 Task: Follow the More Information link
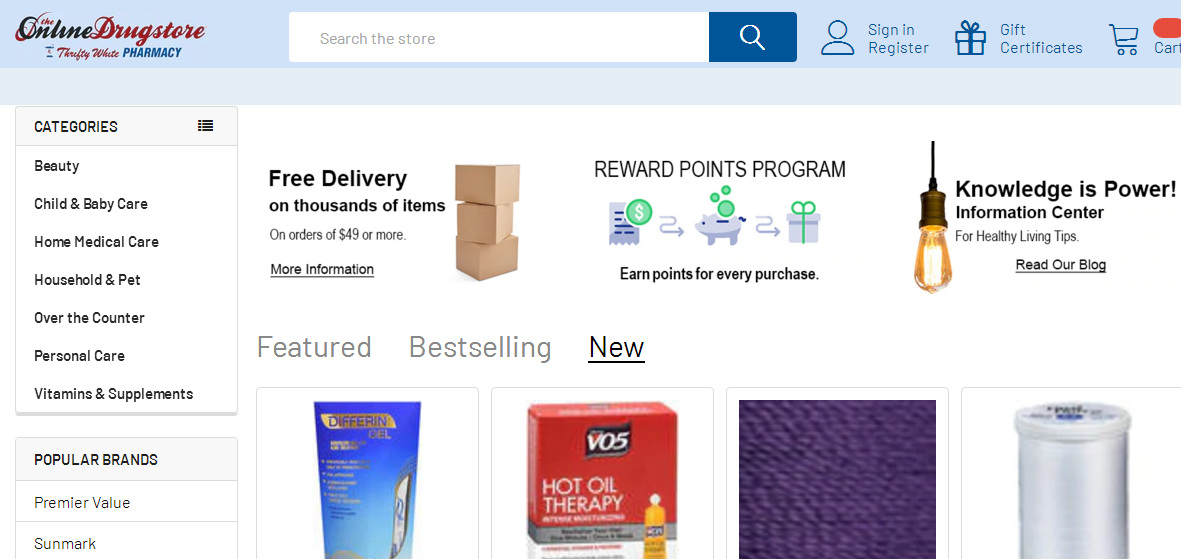322,269
